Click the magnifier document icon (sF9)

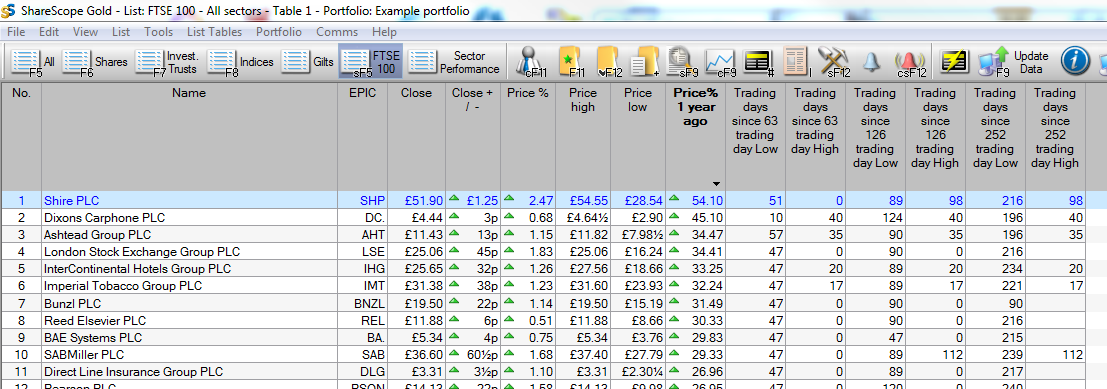(683, 62)
